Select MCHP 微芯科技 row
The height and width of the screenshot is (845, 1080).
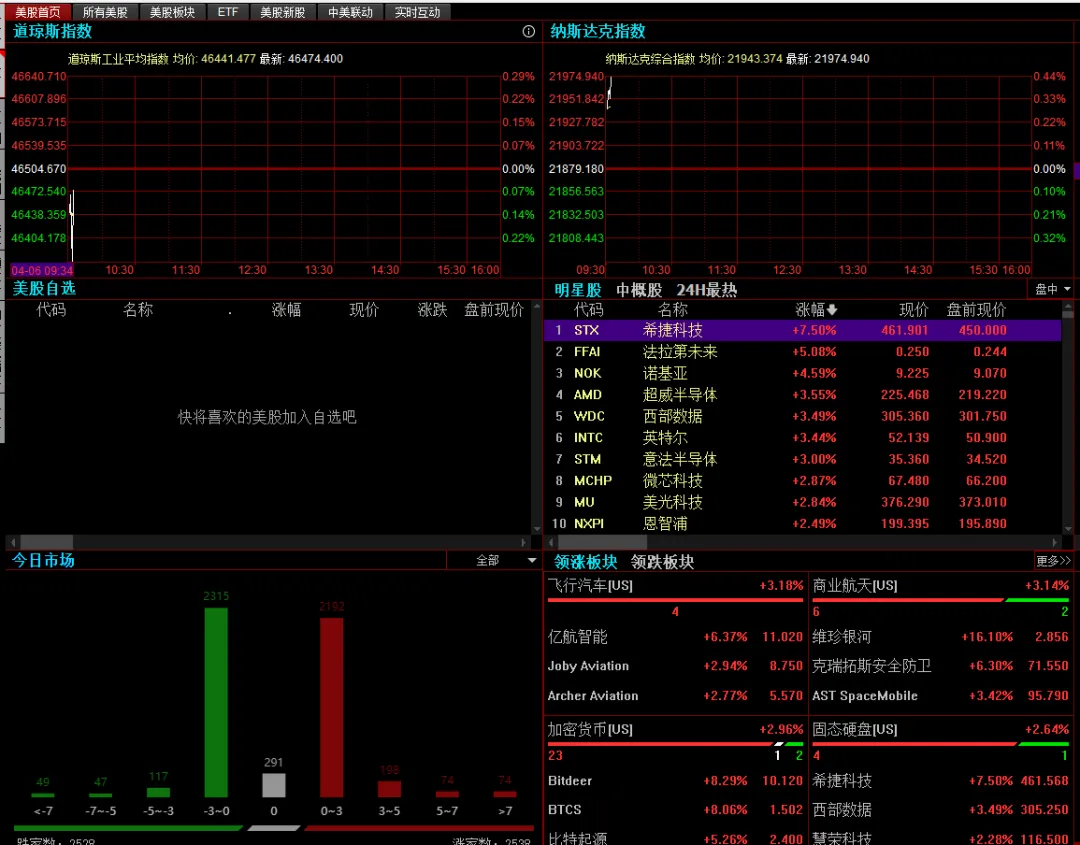(802, 481)
